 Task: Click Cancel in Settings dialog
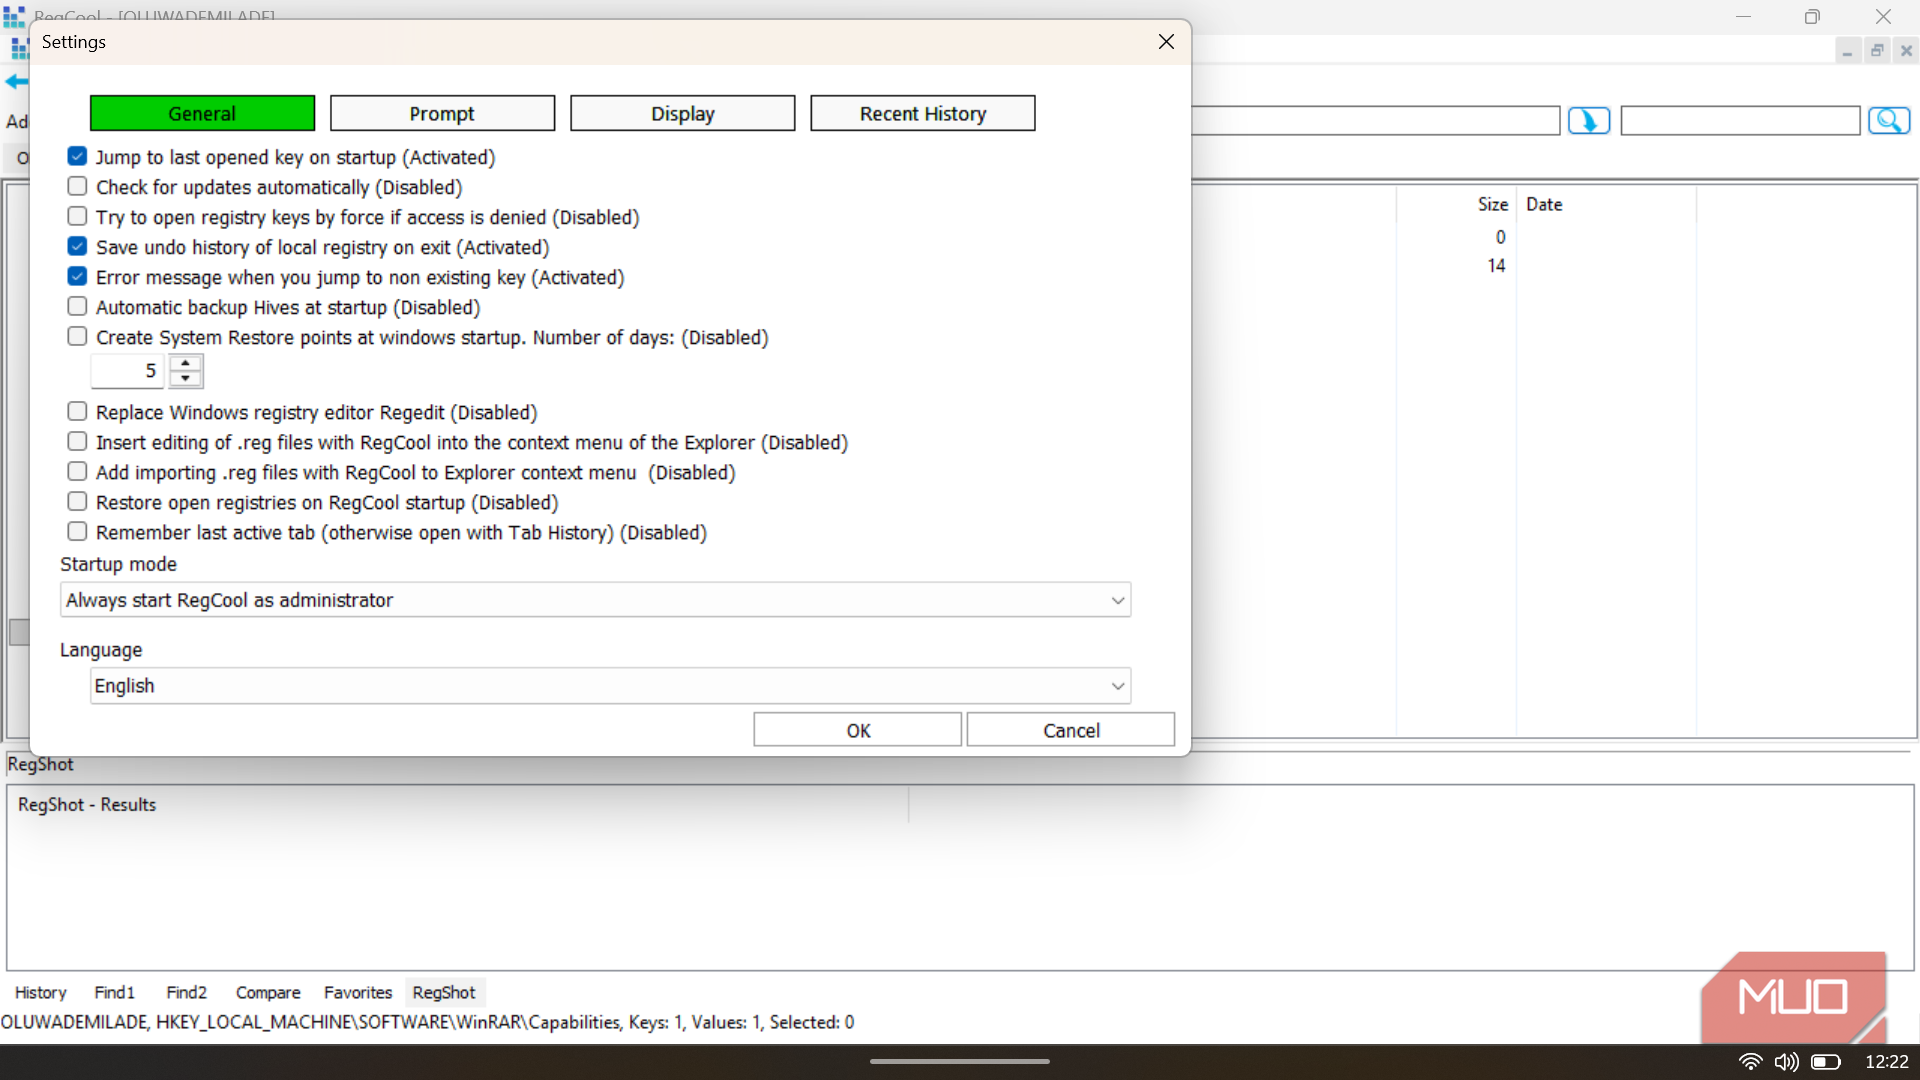[x=1071, y=730]
